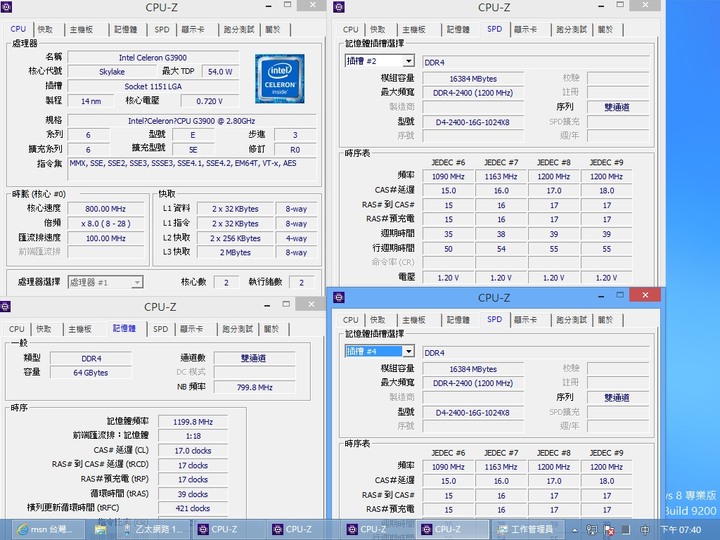Click the CPU-Z logo icon in the Celeron G3900 window title bar
Viewport: 720px width, 540px height.
click(6, 7)
